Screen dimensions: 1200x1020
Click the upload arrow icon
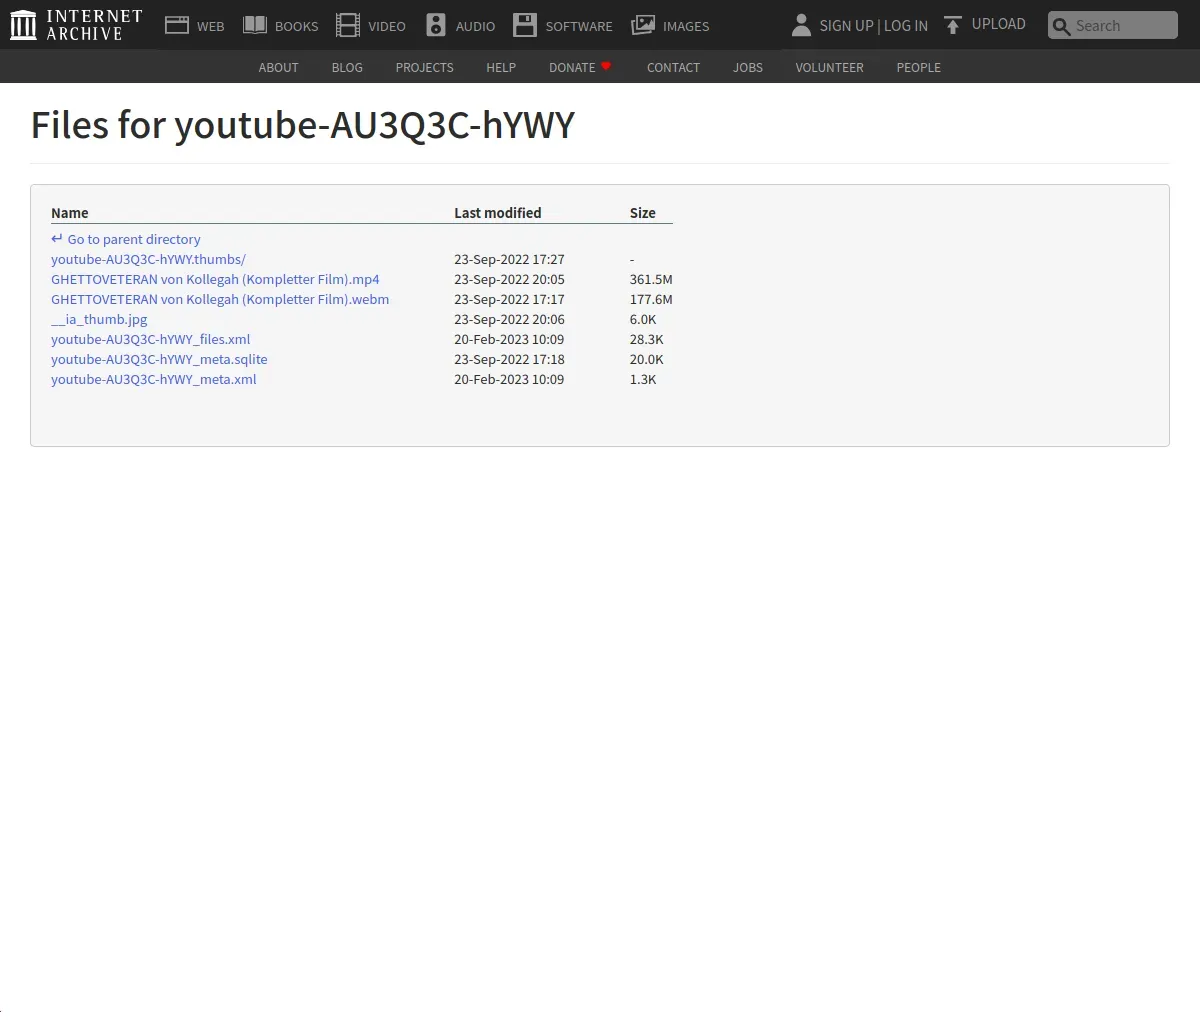click(x=953, y=25)
